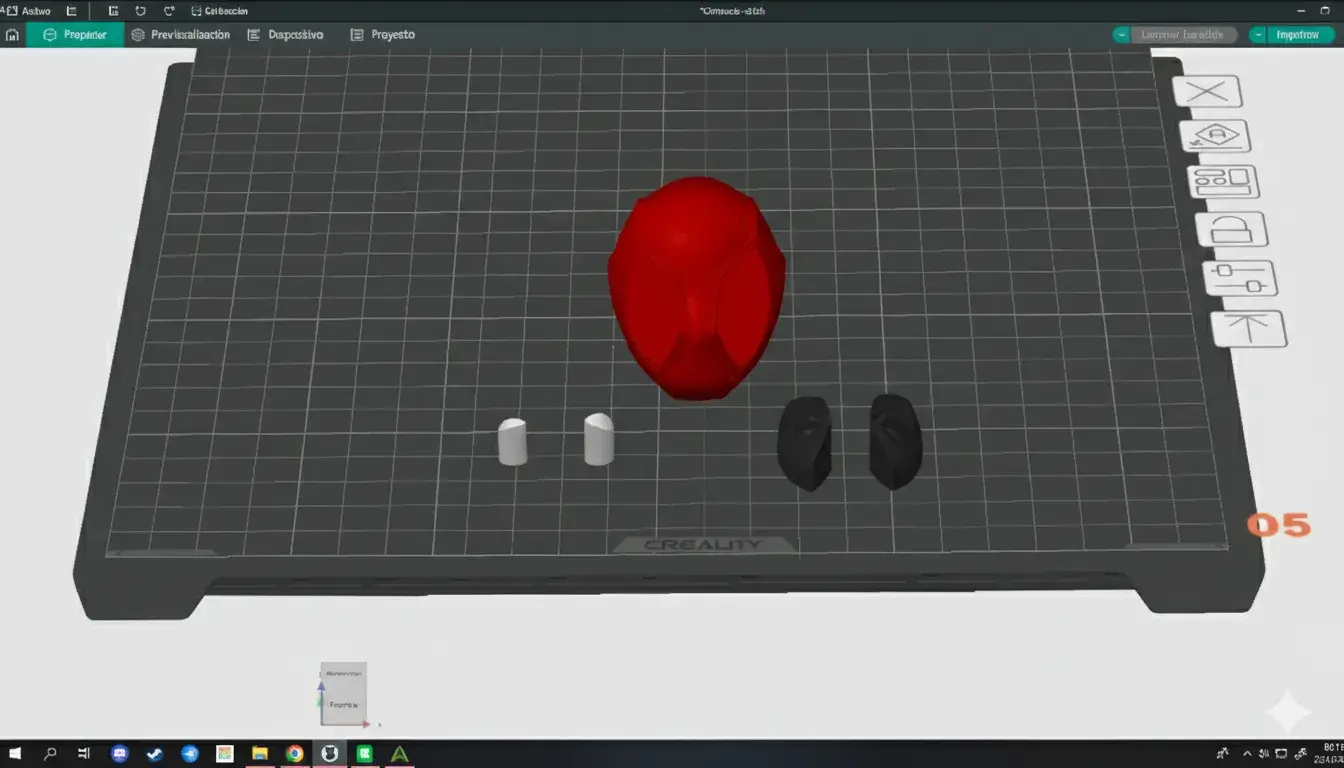Click the arrow-to-top icon on plate toolbar
The image size is (1344, 768).
[x=1248, y=329]
